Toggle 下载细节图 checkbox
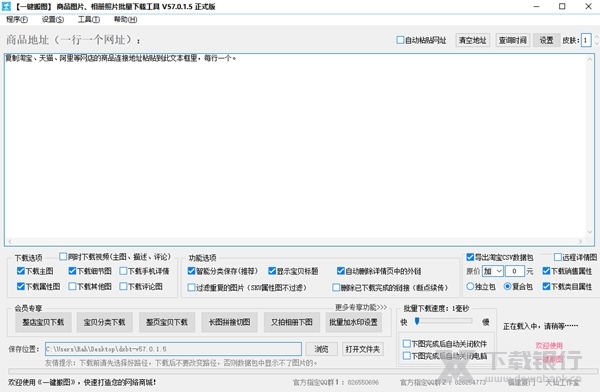The image size is (600, 392). coord(72,271)
